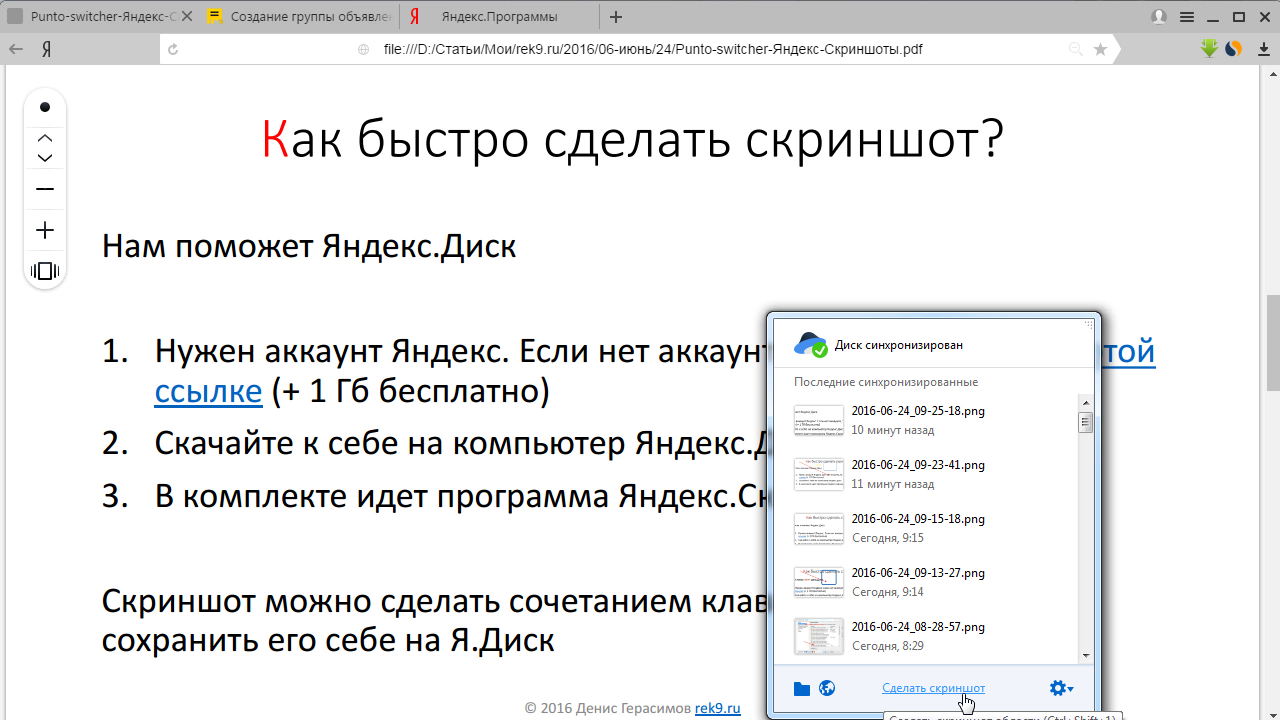This screenshot has width=1280, height=720.
Task: Click the fit-to-page icon in PDF toolbar
Action: [45, 271]
